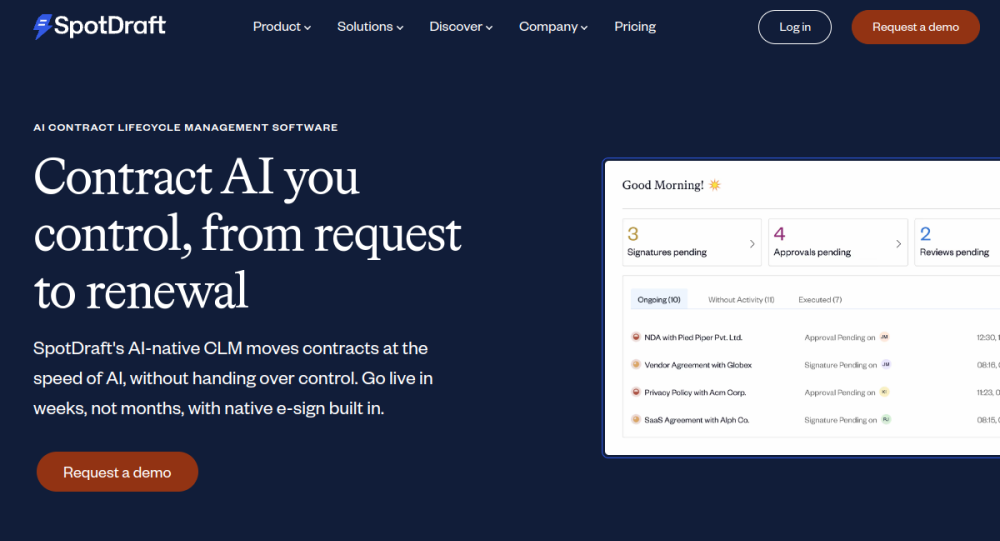
Task: Click status icon for Vendor Agreement with Globex
Action: coord(636,364)
